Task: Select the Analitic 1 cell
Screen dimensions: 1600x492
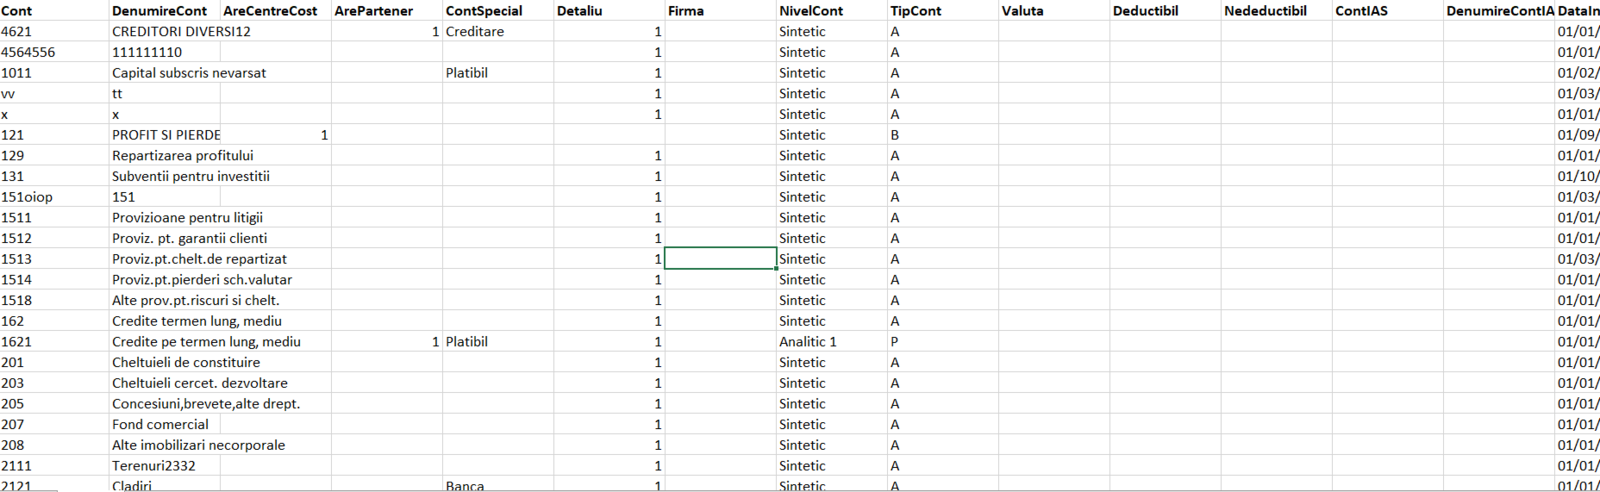Action: pyautogui.click(x=808, y=342)
